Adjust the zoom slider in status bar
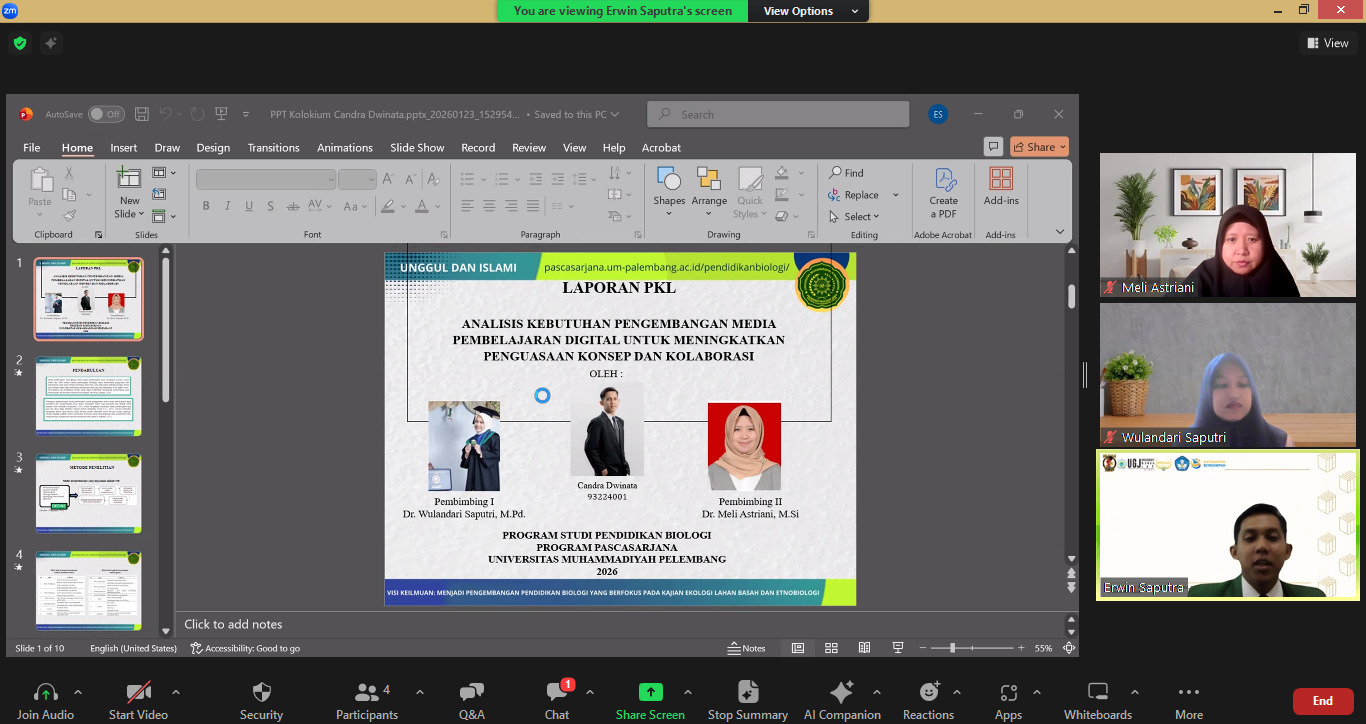This screenshot has width=1366, height=724. [952, 648]
